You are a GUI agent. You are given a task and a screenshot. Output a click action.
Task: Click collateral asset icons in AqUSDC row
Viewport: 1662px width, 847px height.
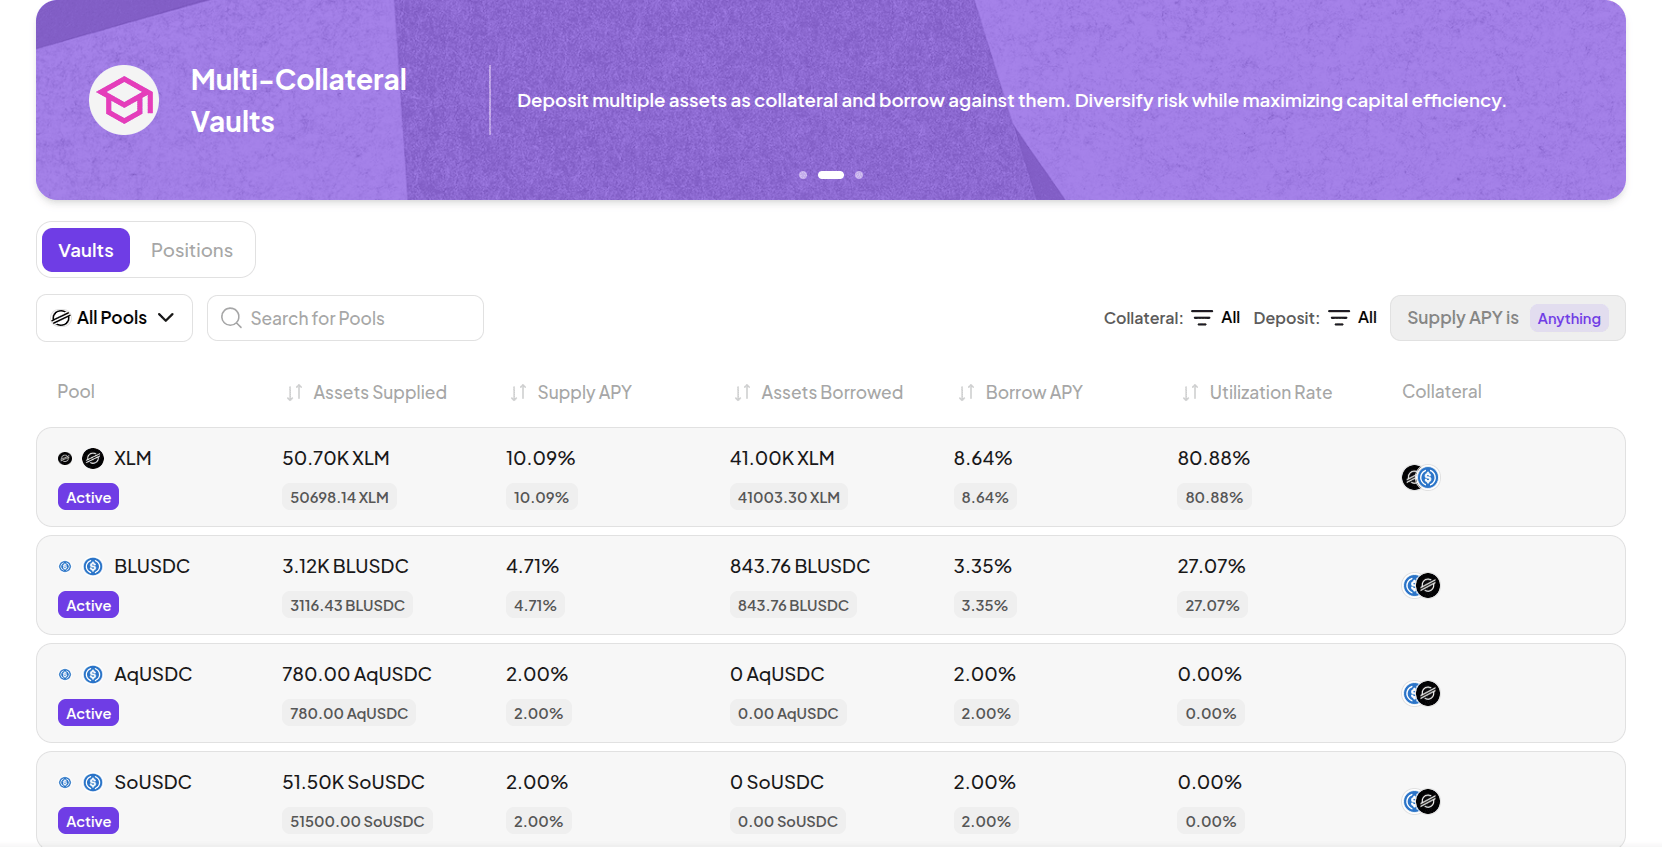1421,693
